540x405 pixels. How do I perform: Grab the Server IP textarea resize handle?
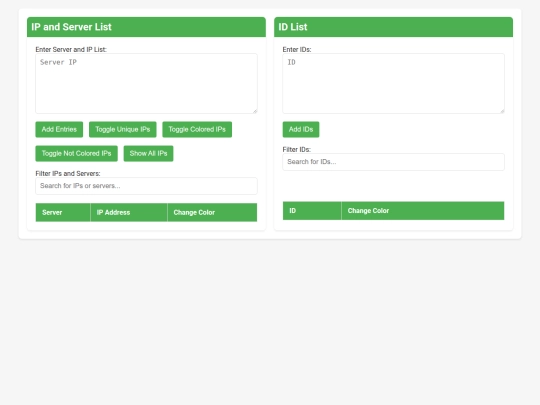pos(255,111)
